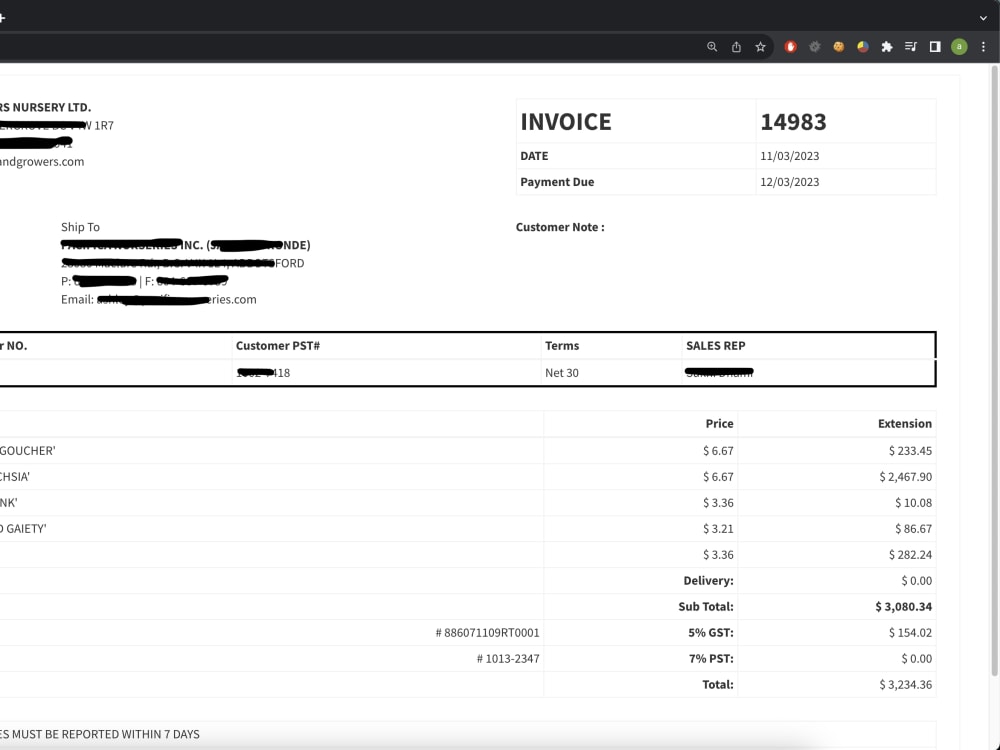This screenshot has height=750, width=1000.
Task: Click the SALES REP column header
Action: point(716,346)
